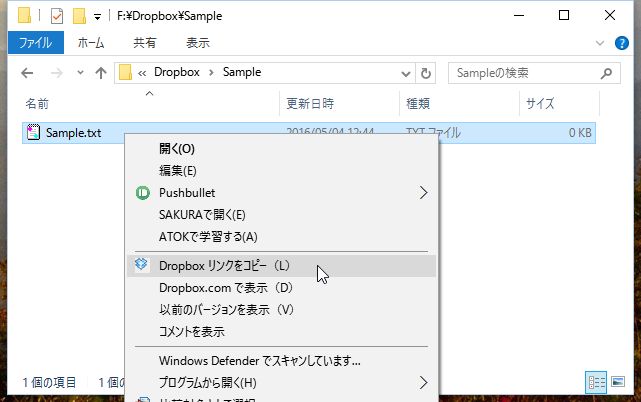This screenshot has width=641, height=402.
Task: Expand Pushbullet submenu arrow
Action: coord(423,193)
